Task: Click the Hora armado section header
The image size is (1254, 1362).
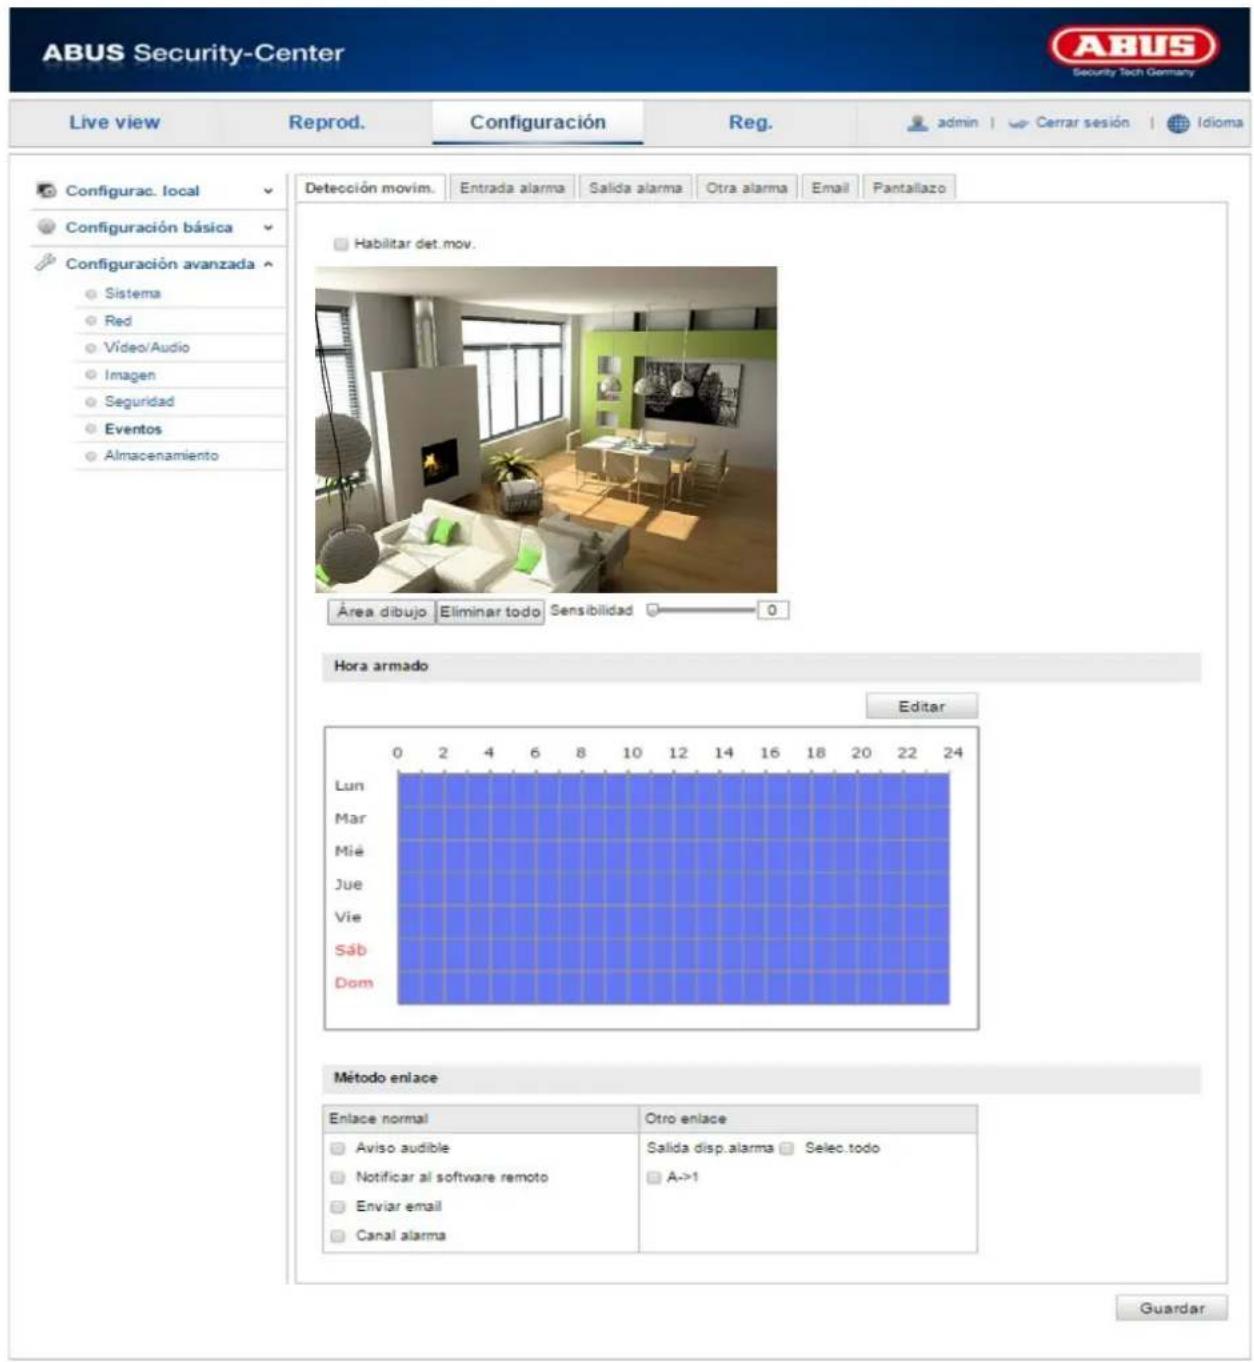Action: pyautogui.click(x=761, y=666)
